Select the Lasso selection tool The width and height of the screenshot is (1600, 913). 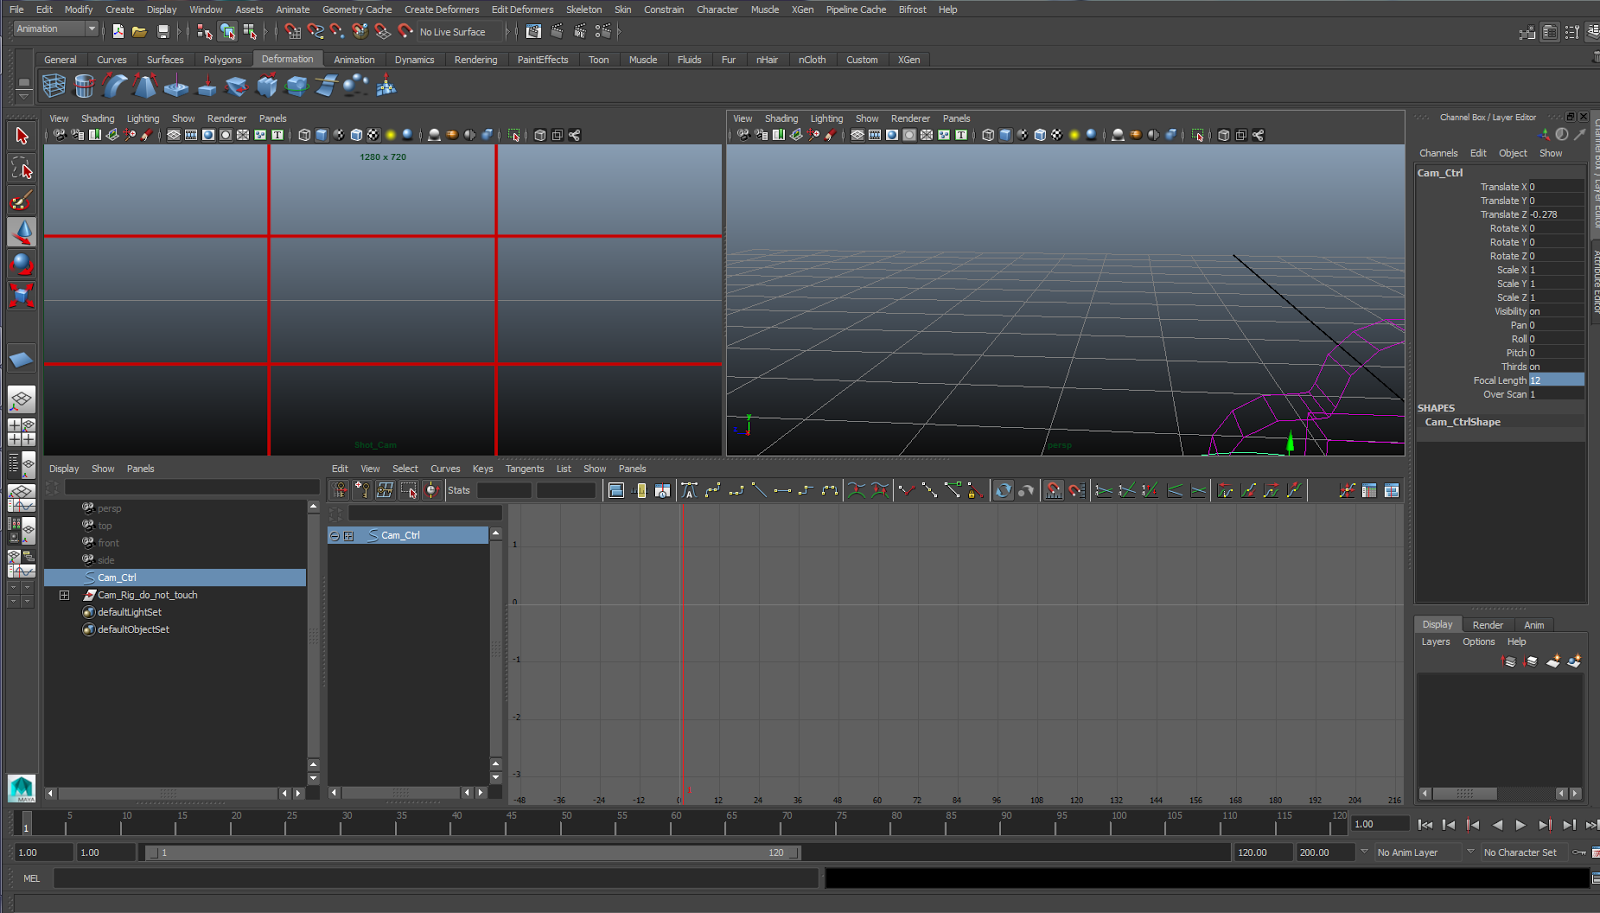[x=21, y=168]
